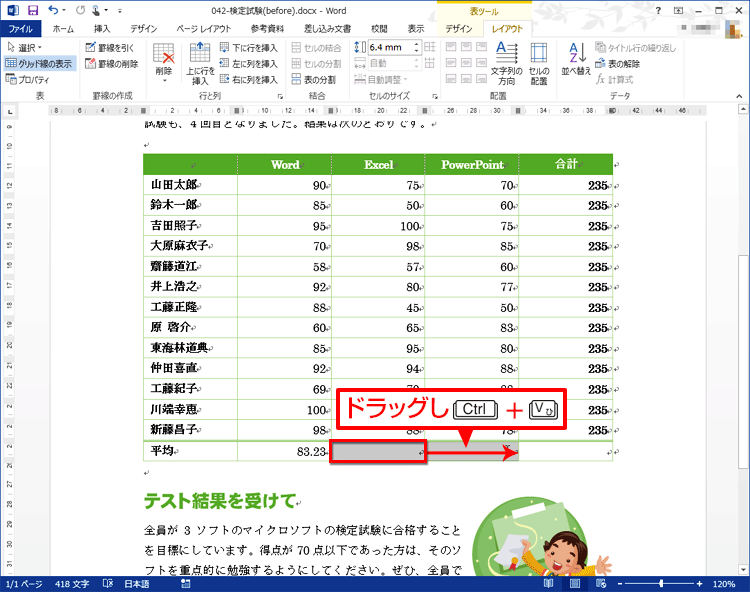Viewport: 750px width, 592px height.
Task: Click the language indicator (日本語)
Action: (x=137, y=584)
